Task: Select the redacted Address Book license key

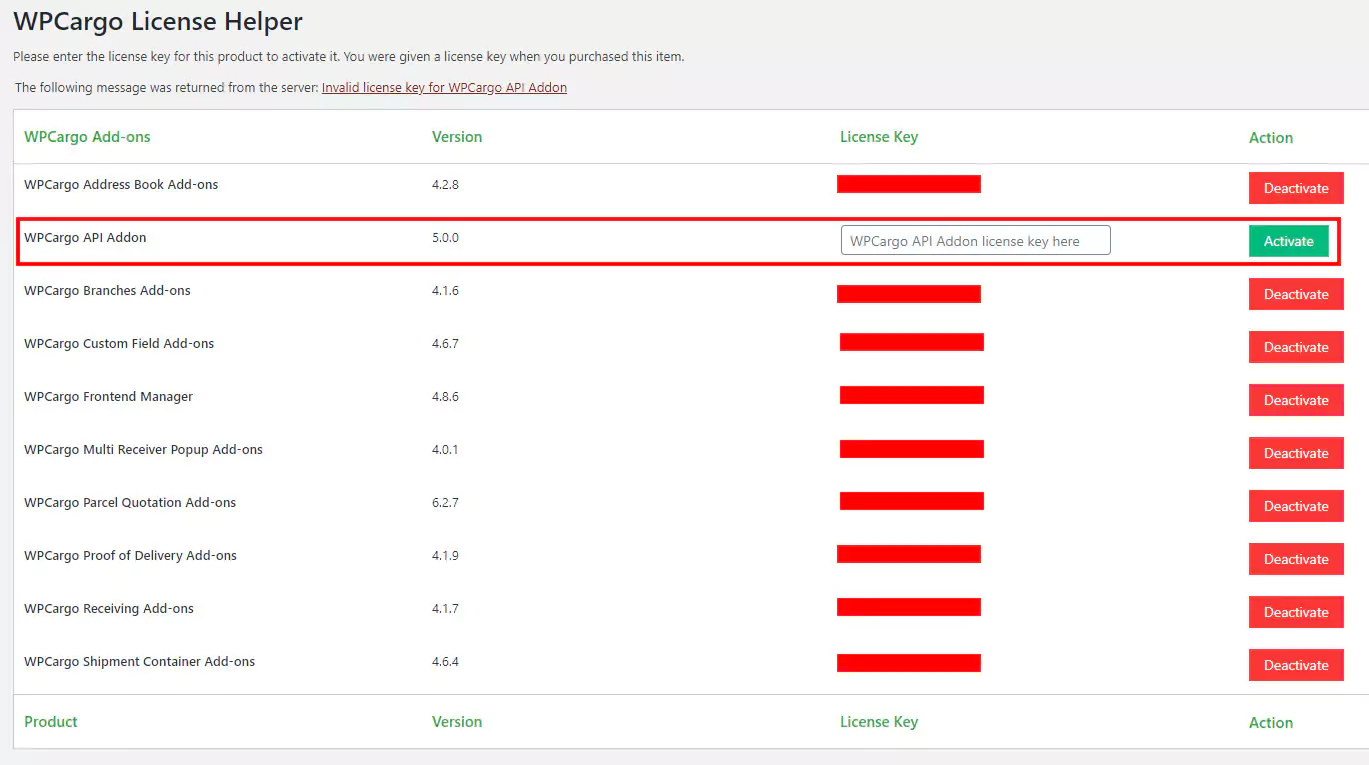Action: [908, 184]
